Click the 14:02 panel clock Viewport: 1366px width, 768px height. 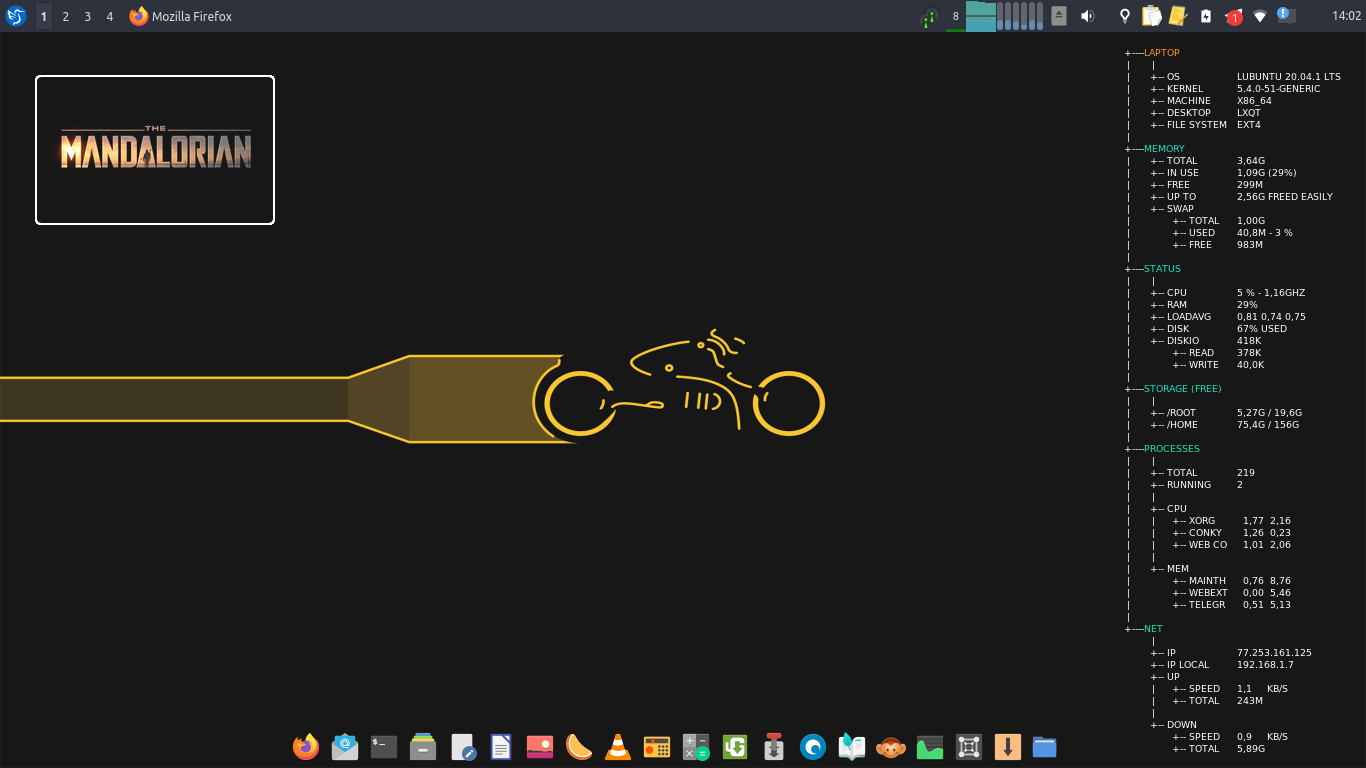coord(1347,16)
